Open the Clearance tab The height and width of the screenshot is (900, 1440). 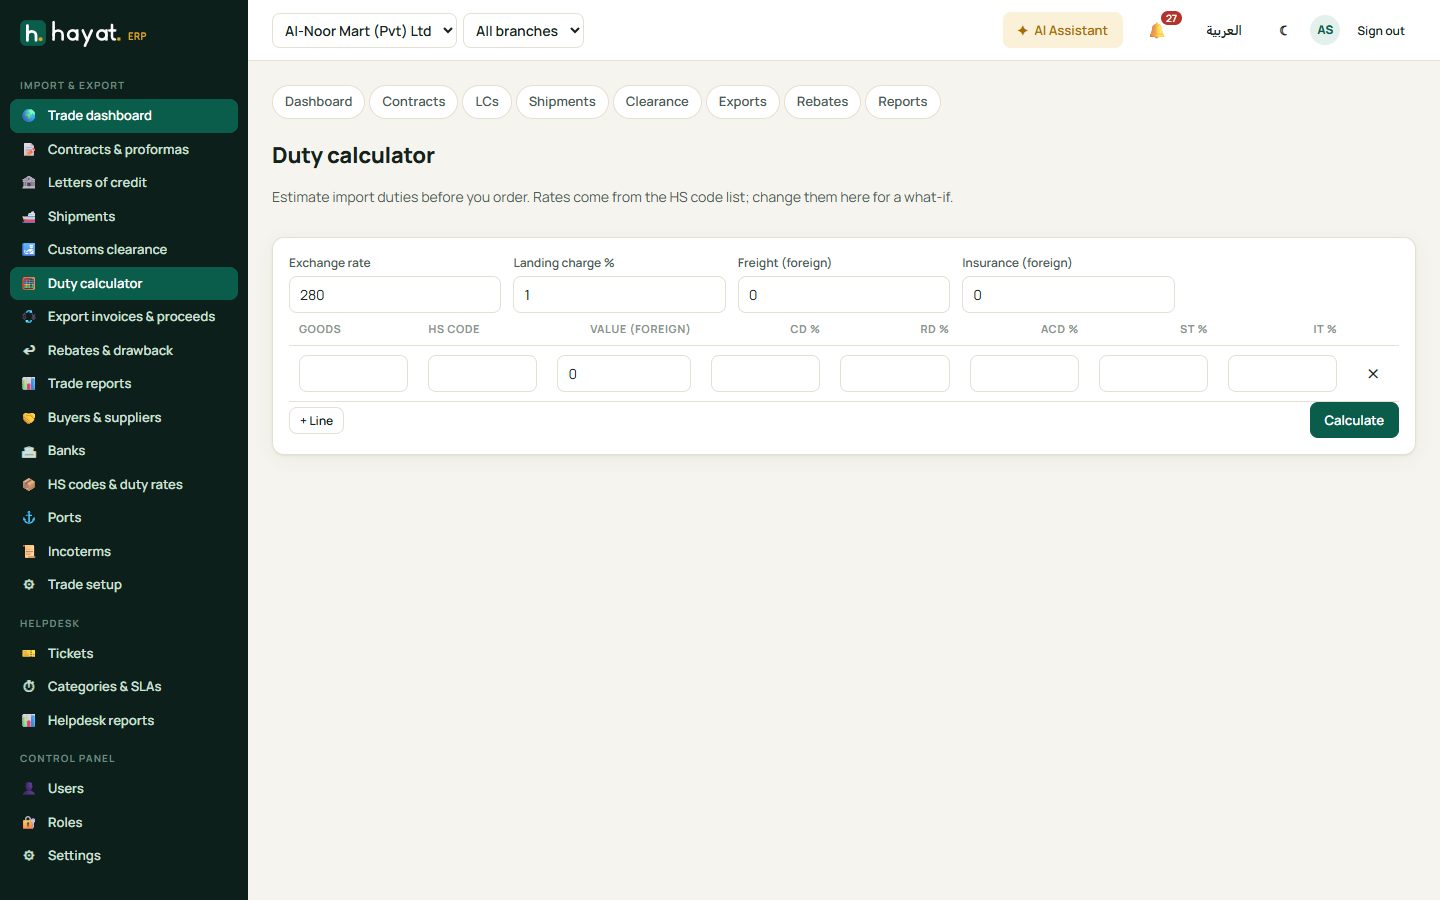(x=657, y=102)
